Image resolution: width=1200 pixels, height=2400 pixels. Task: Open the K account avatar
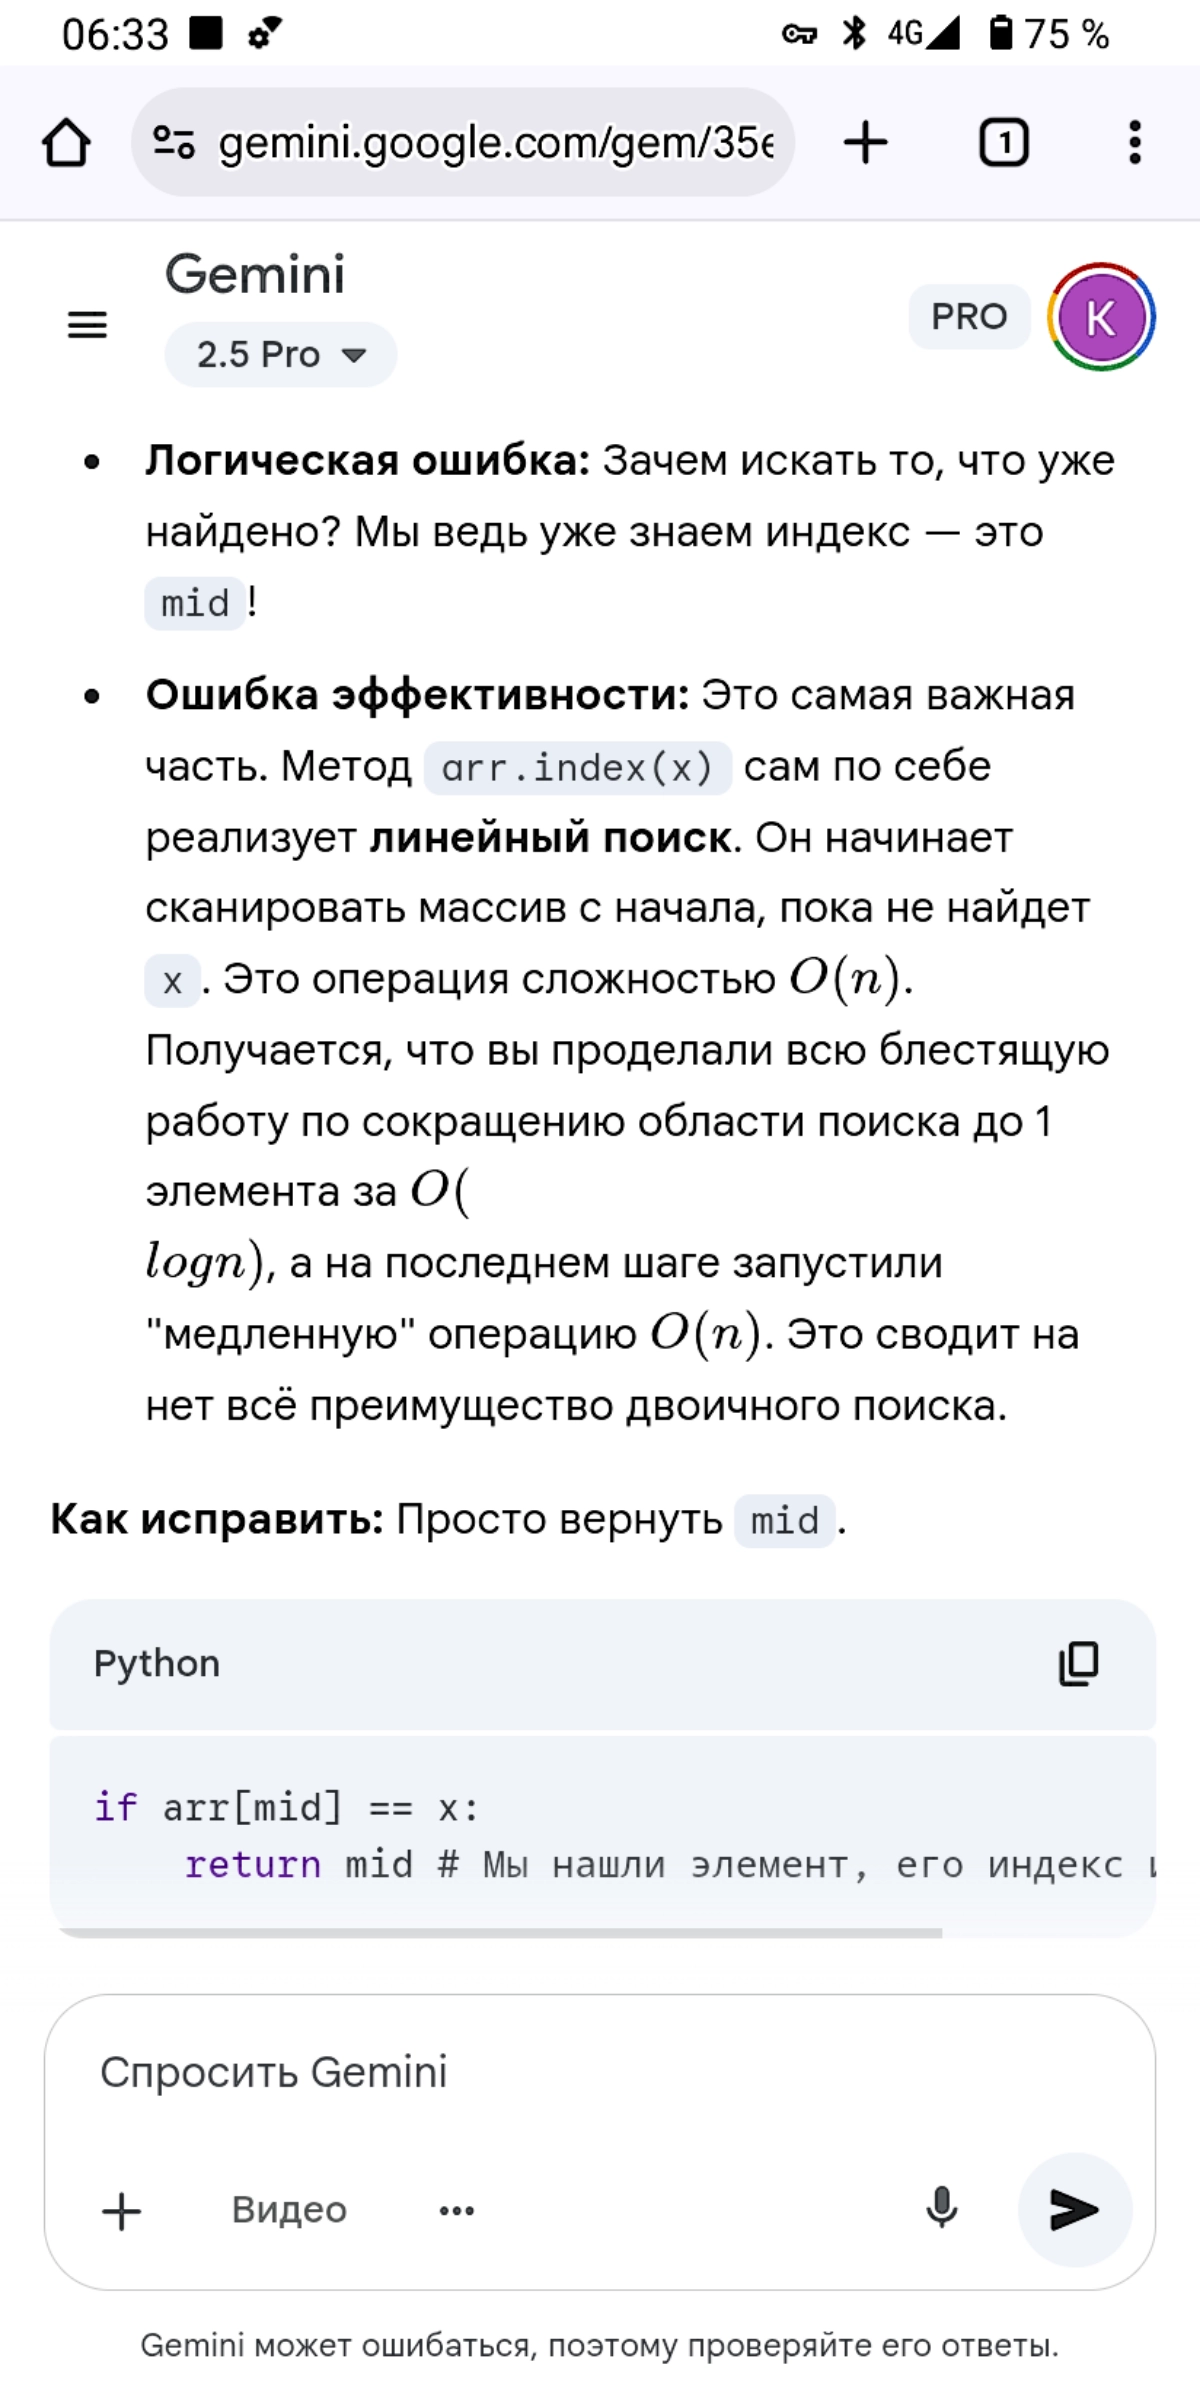coord(1101,317)
